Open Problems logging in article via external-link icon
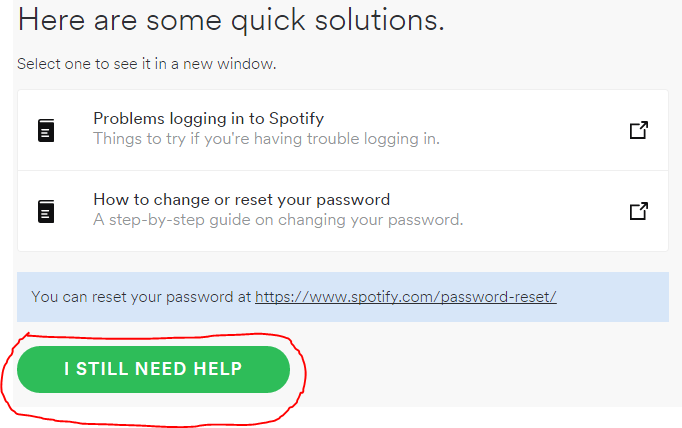Screen dimensions: 682x428 [639, 130]
